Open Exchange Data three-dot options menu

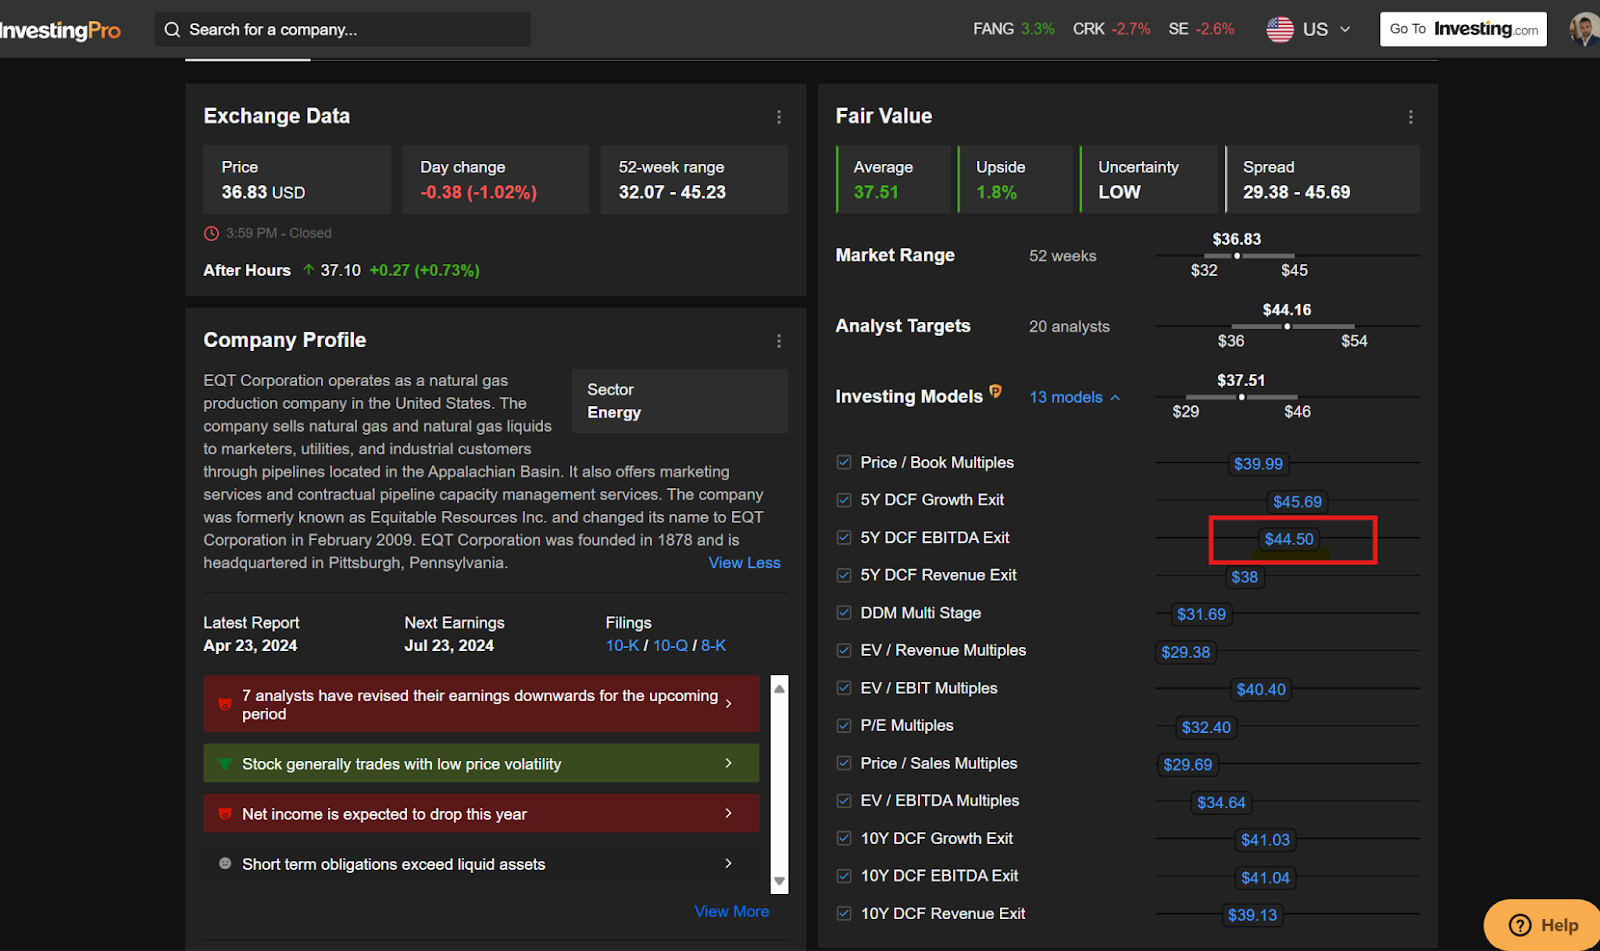click(x=779, y=117)
